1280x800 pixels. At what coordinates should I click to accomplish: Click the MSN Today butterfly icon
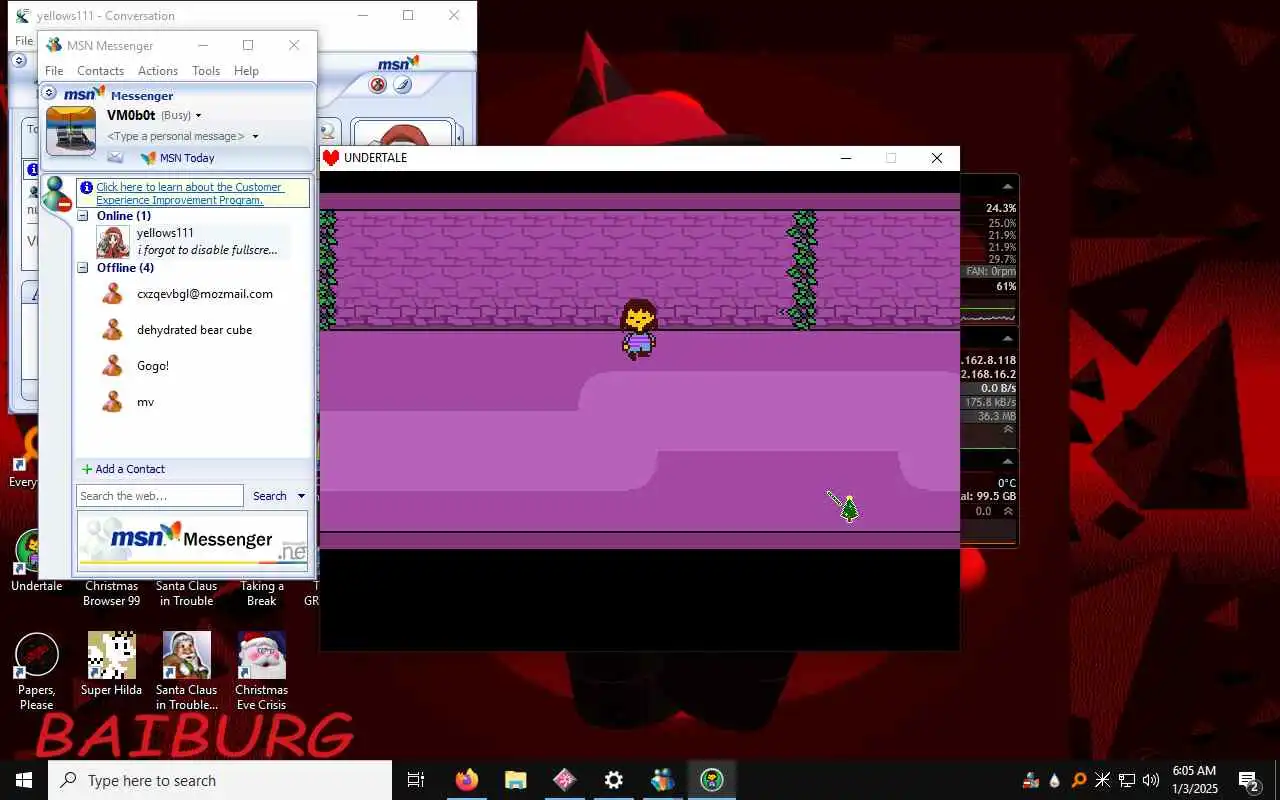[x=148, y=158]
